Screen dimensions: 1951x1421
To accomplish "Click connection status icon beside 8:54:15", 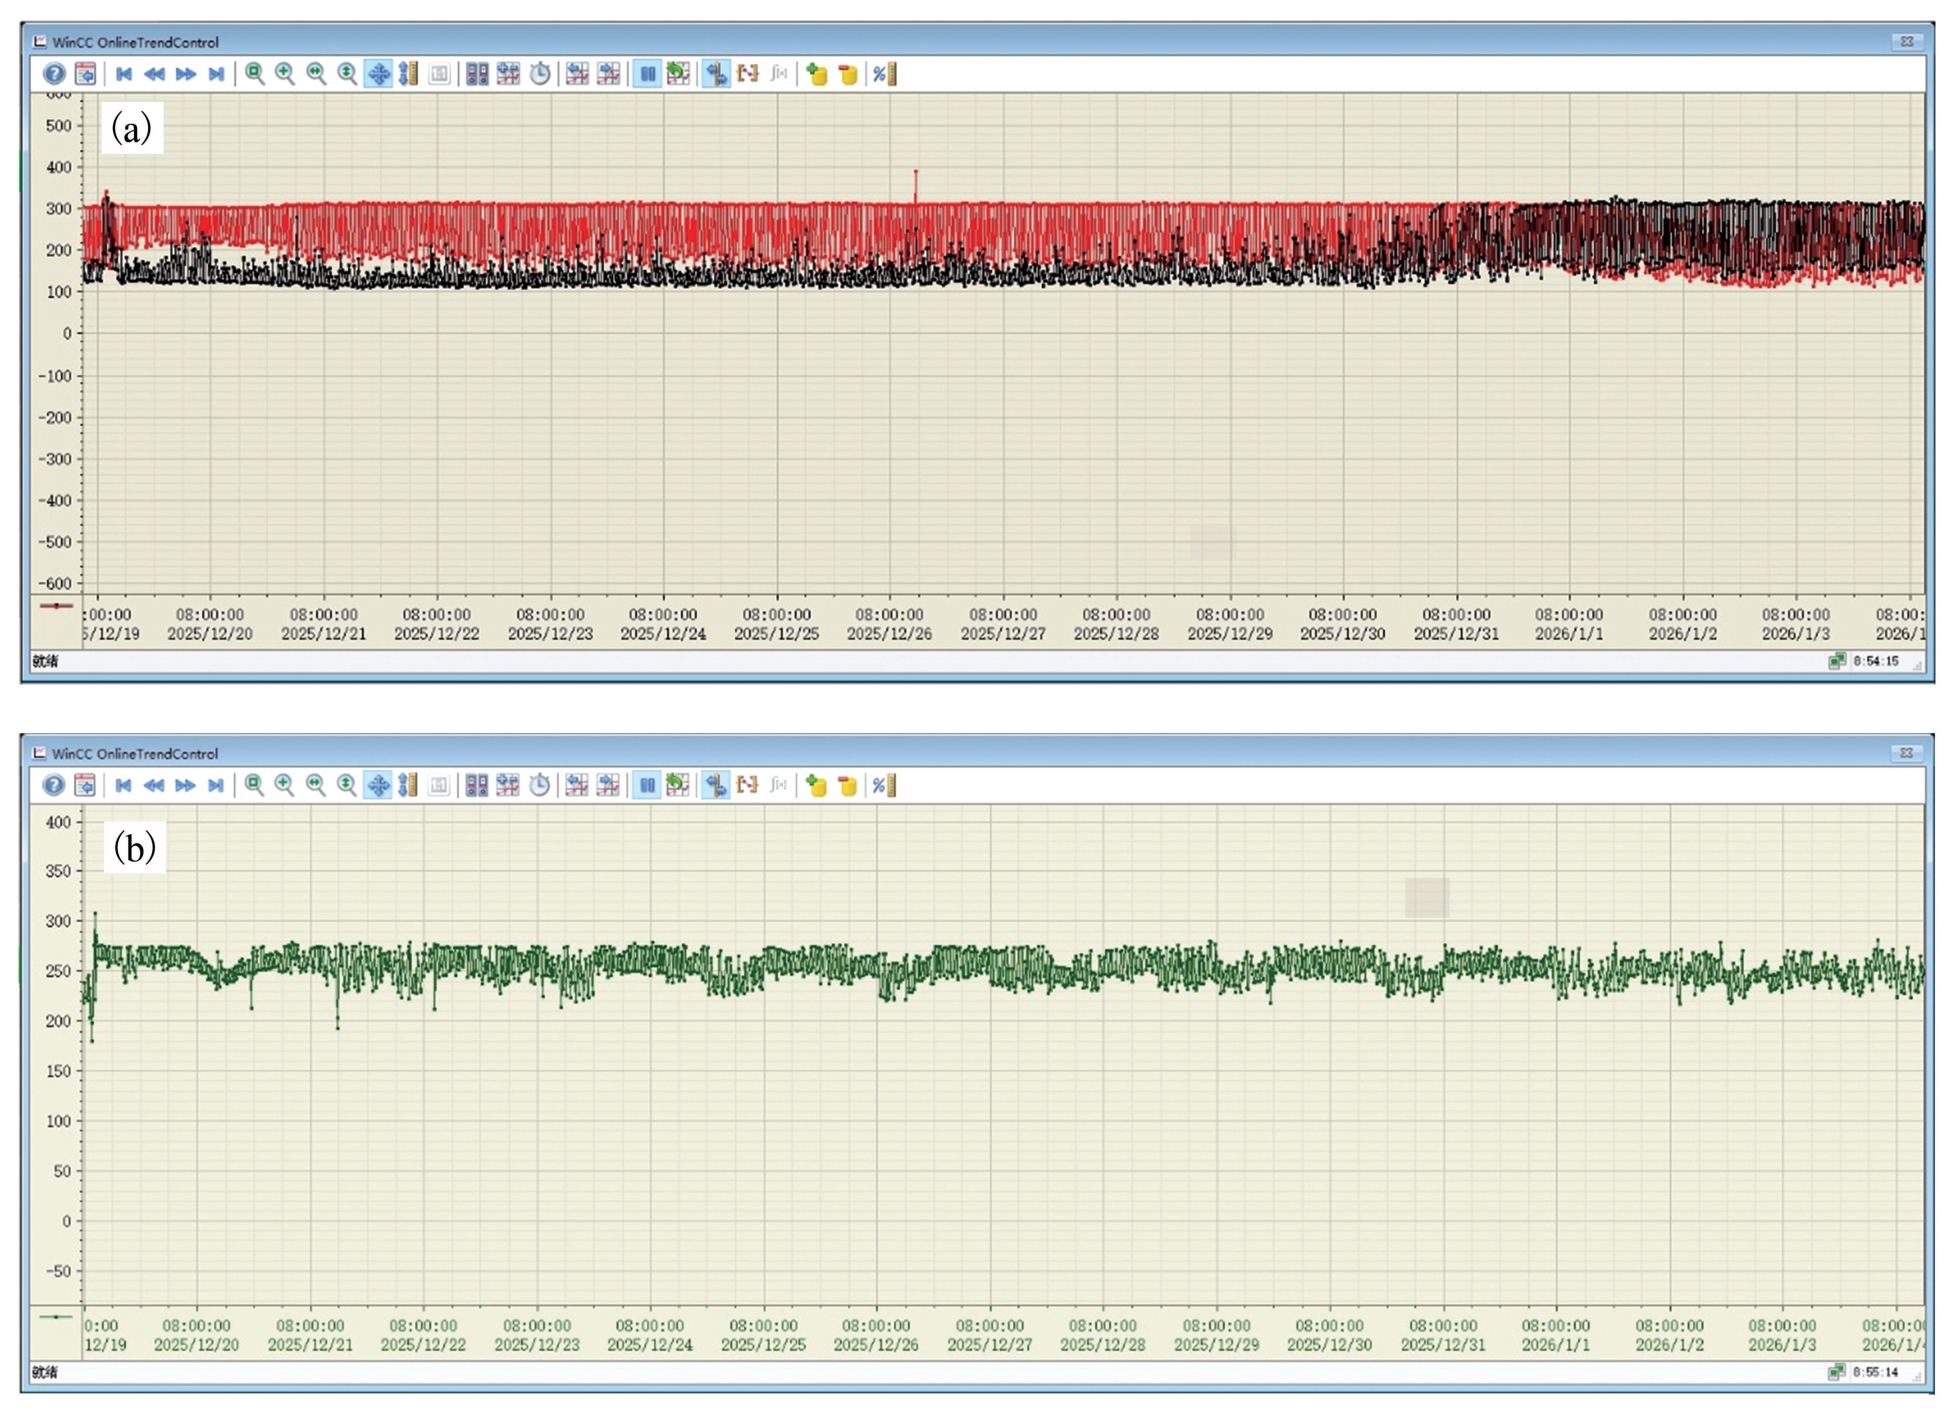I will coord(1837,661).
